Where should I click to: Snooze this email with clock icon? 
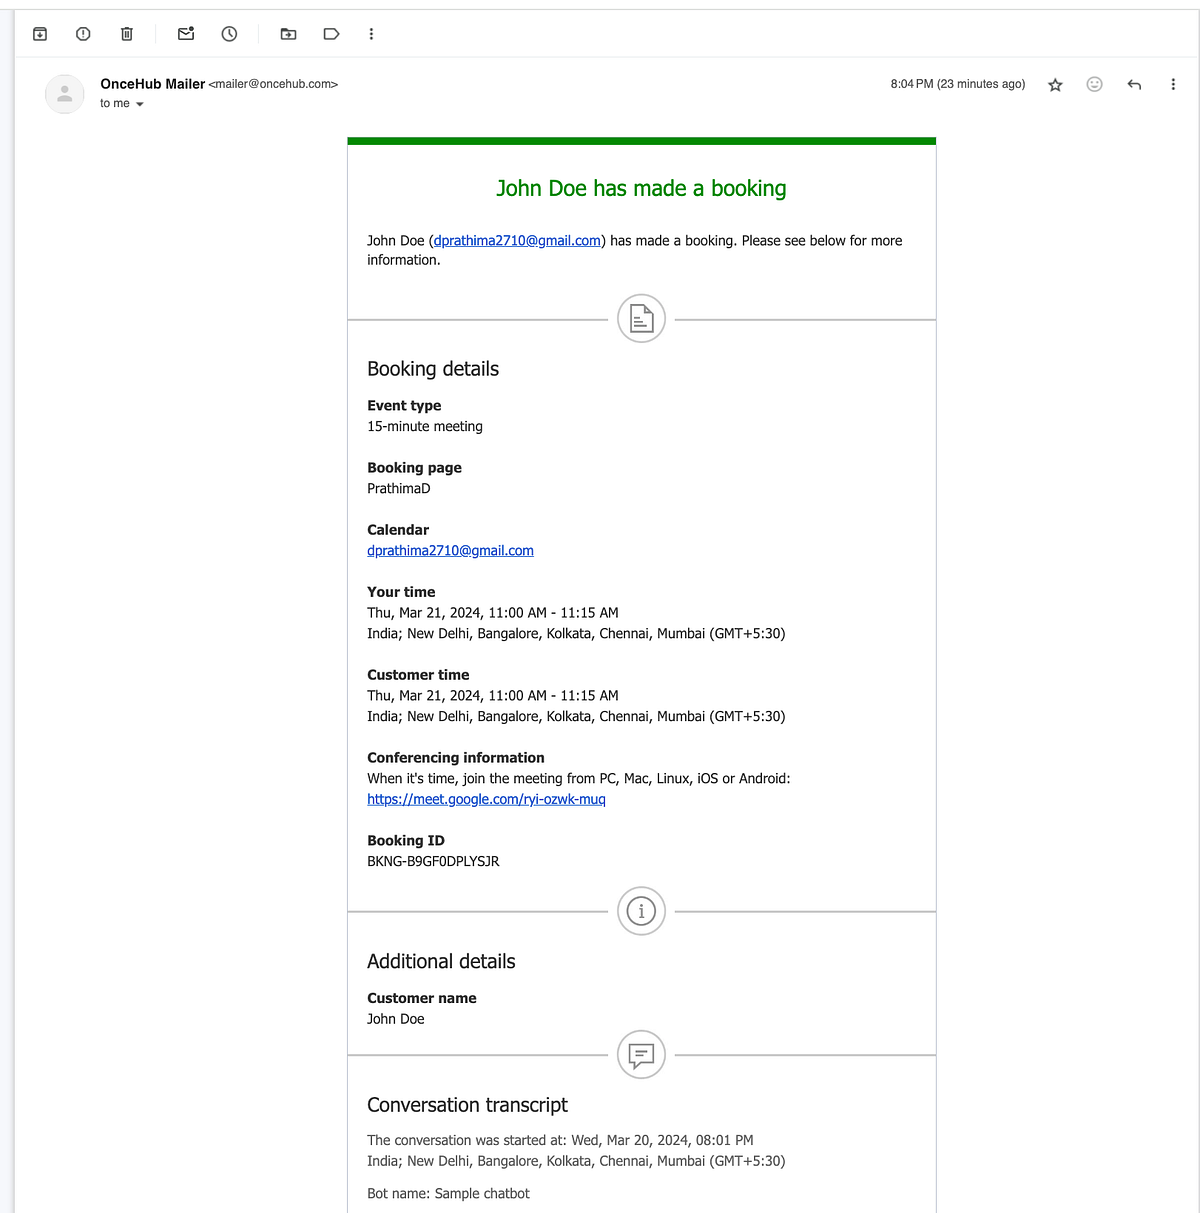pos(229,34)
